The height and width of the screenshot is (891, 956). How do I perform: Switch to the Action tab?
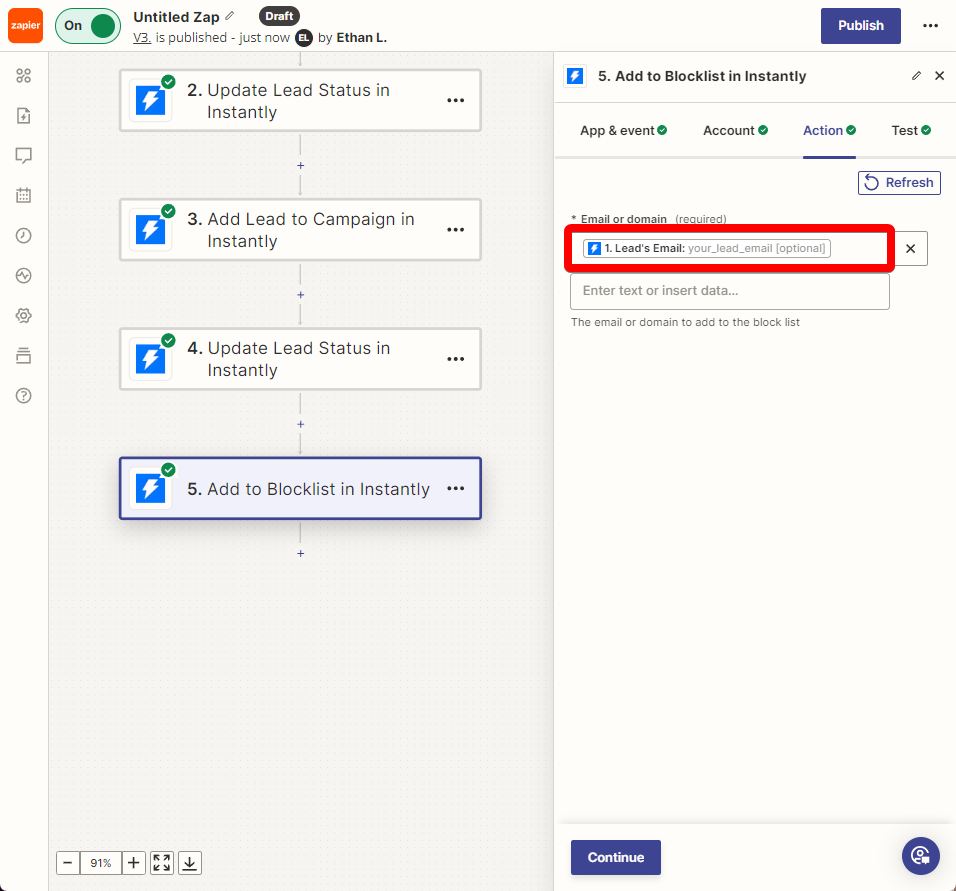coord(829,131)
